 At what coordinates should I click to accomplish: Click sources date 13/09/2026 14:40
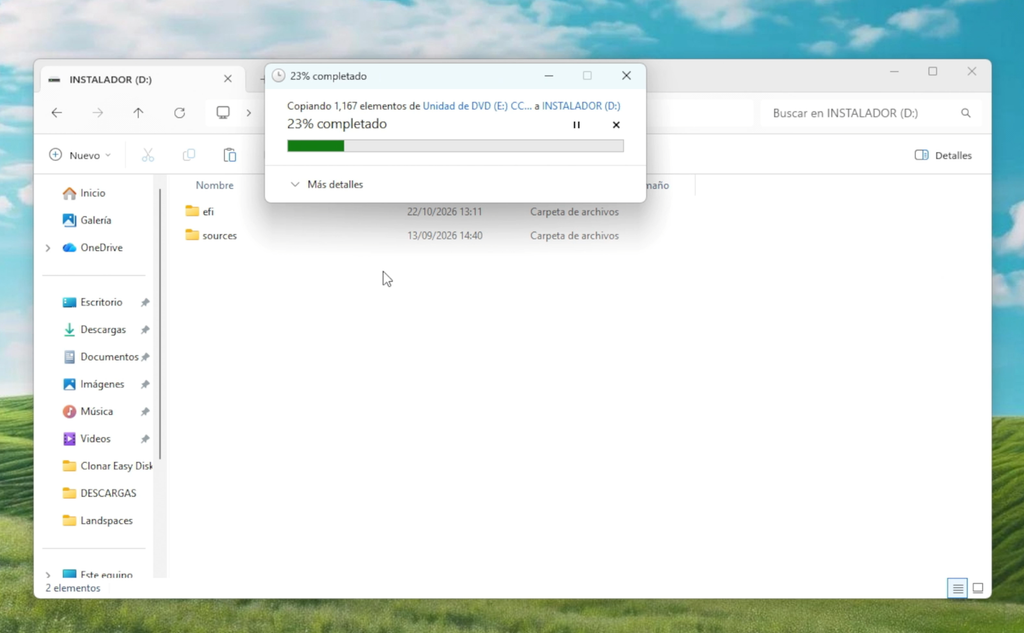[x=445, y=235]
